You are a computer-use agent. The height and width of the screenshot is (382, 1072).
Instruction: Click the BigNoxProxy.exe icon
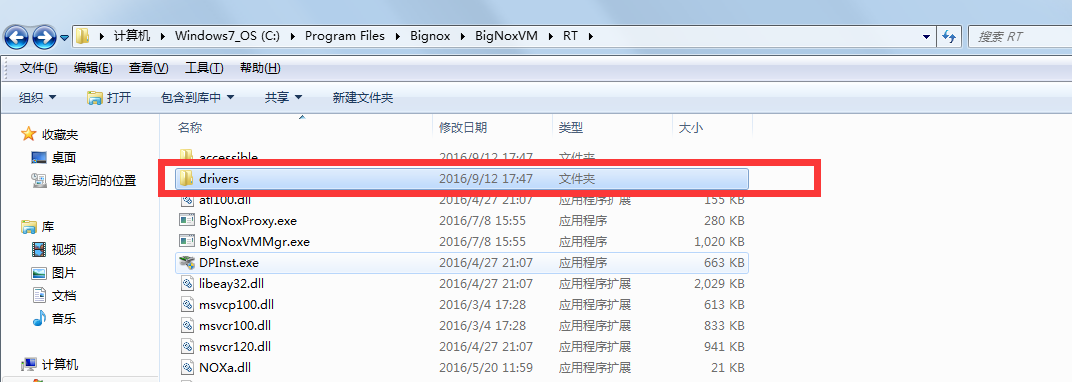pos(187,221)
